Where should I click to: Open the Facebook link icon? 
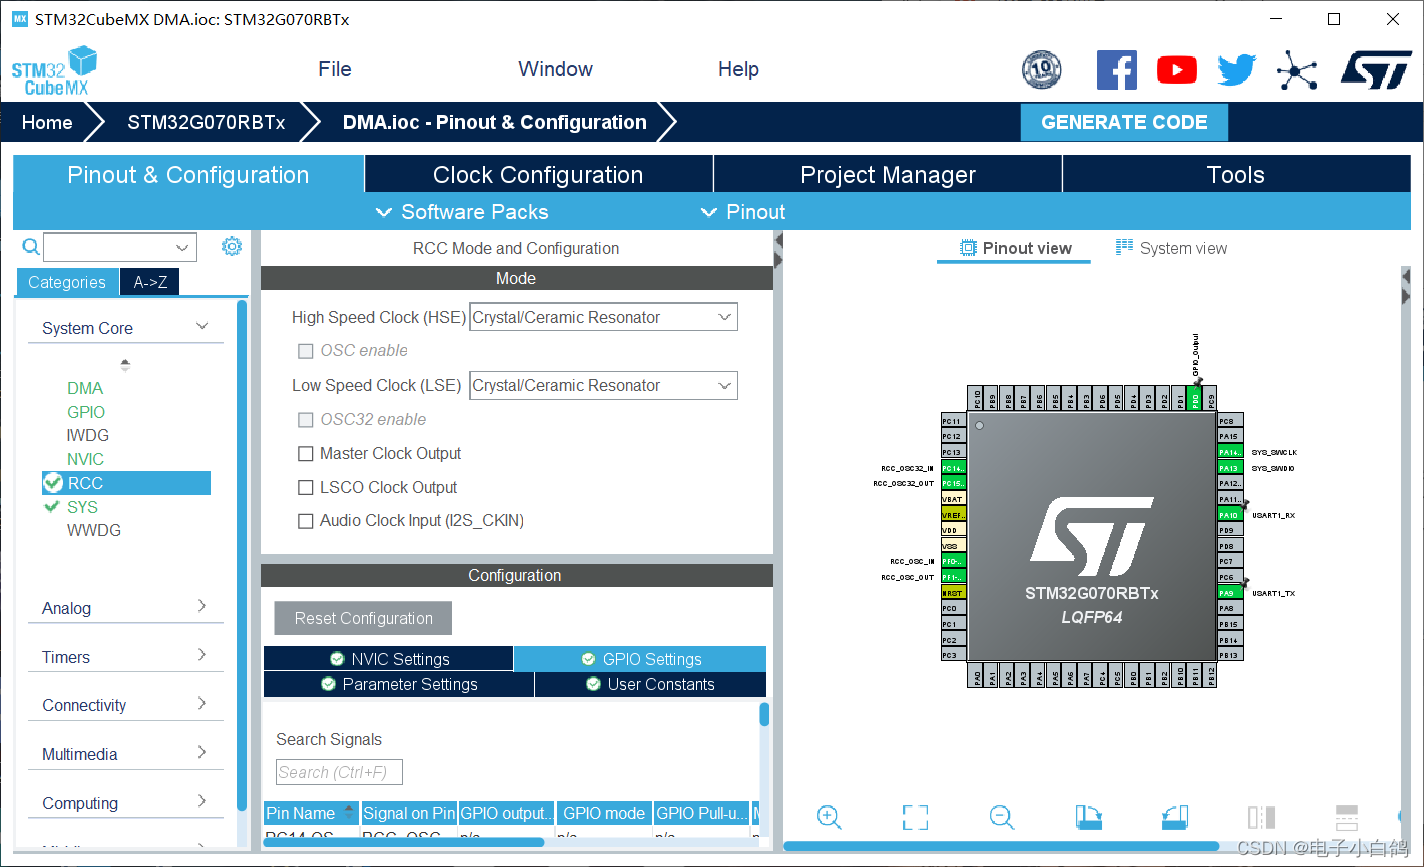[x=1116, y=70]
